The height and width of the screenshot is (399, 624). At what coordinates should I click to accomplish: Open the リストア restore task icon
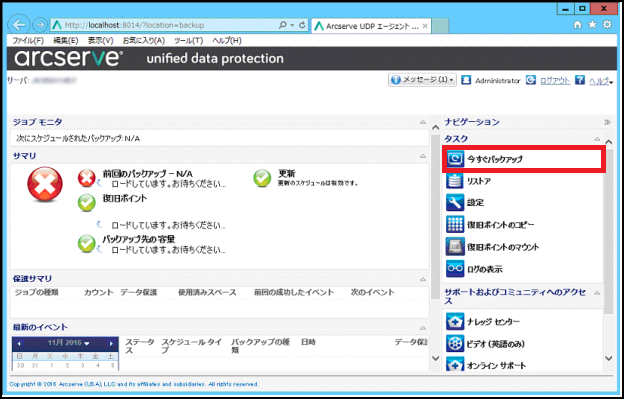coord(454,181)
